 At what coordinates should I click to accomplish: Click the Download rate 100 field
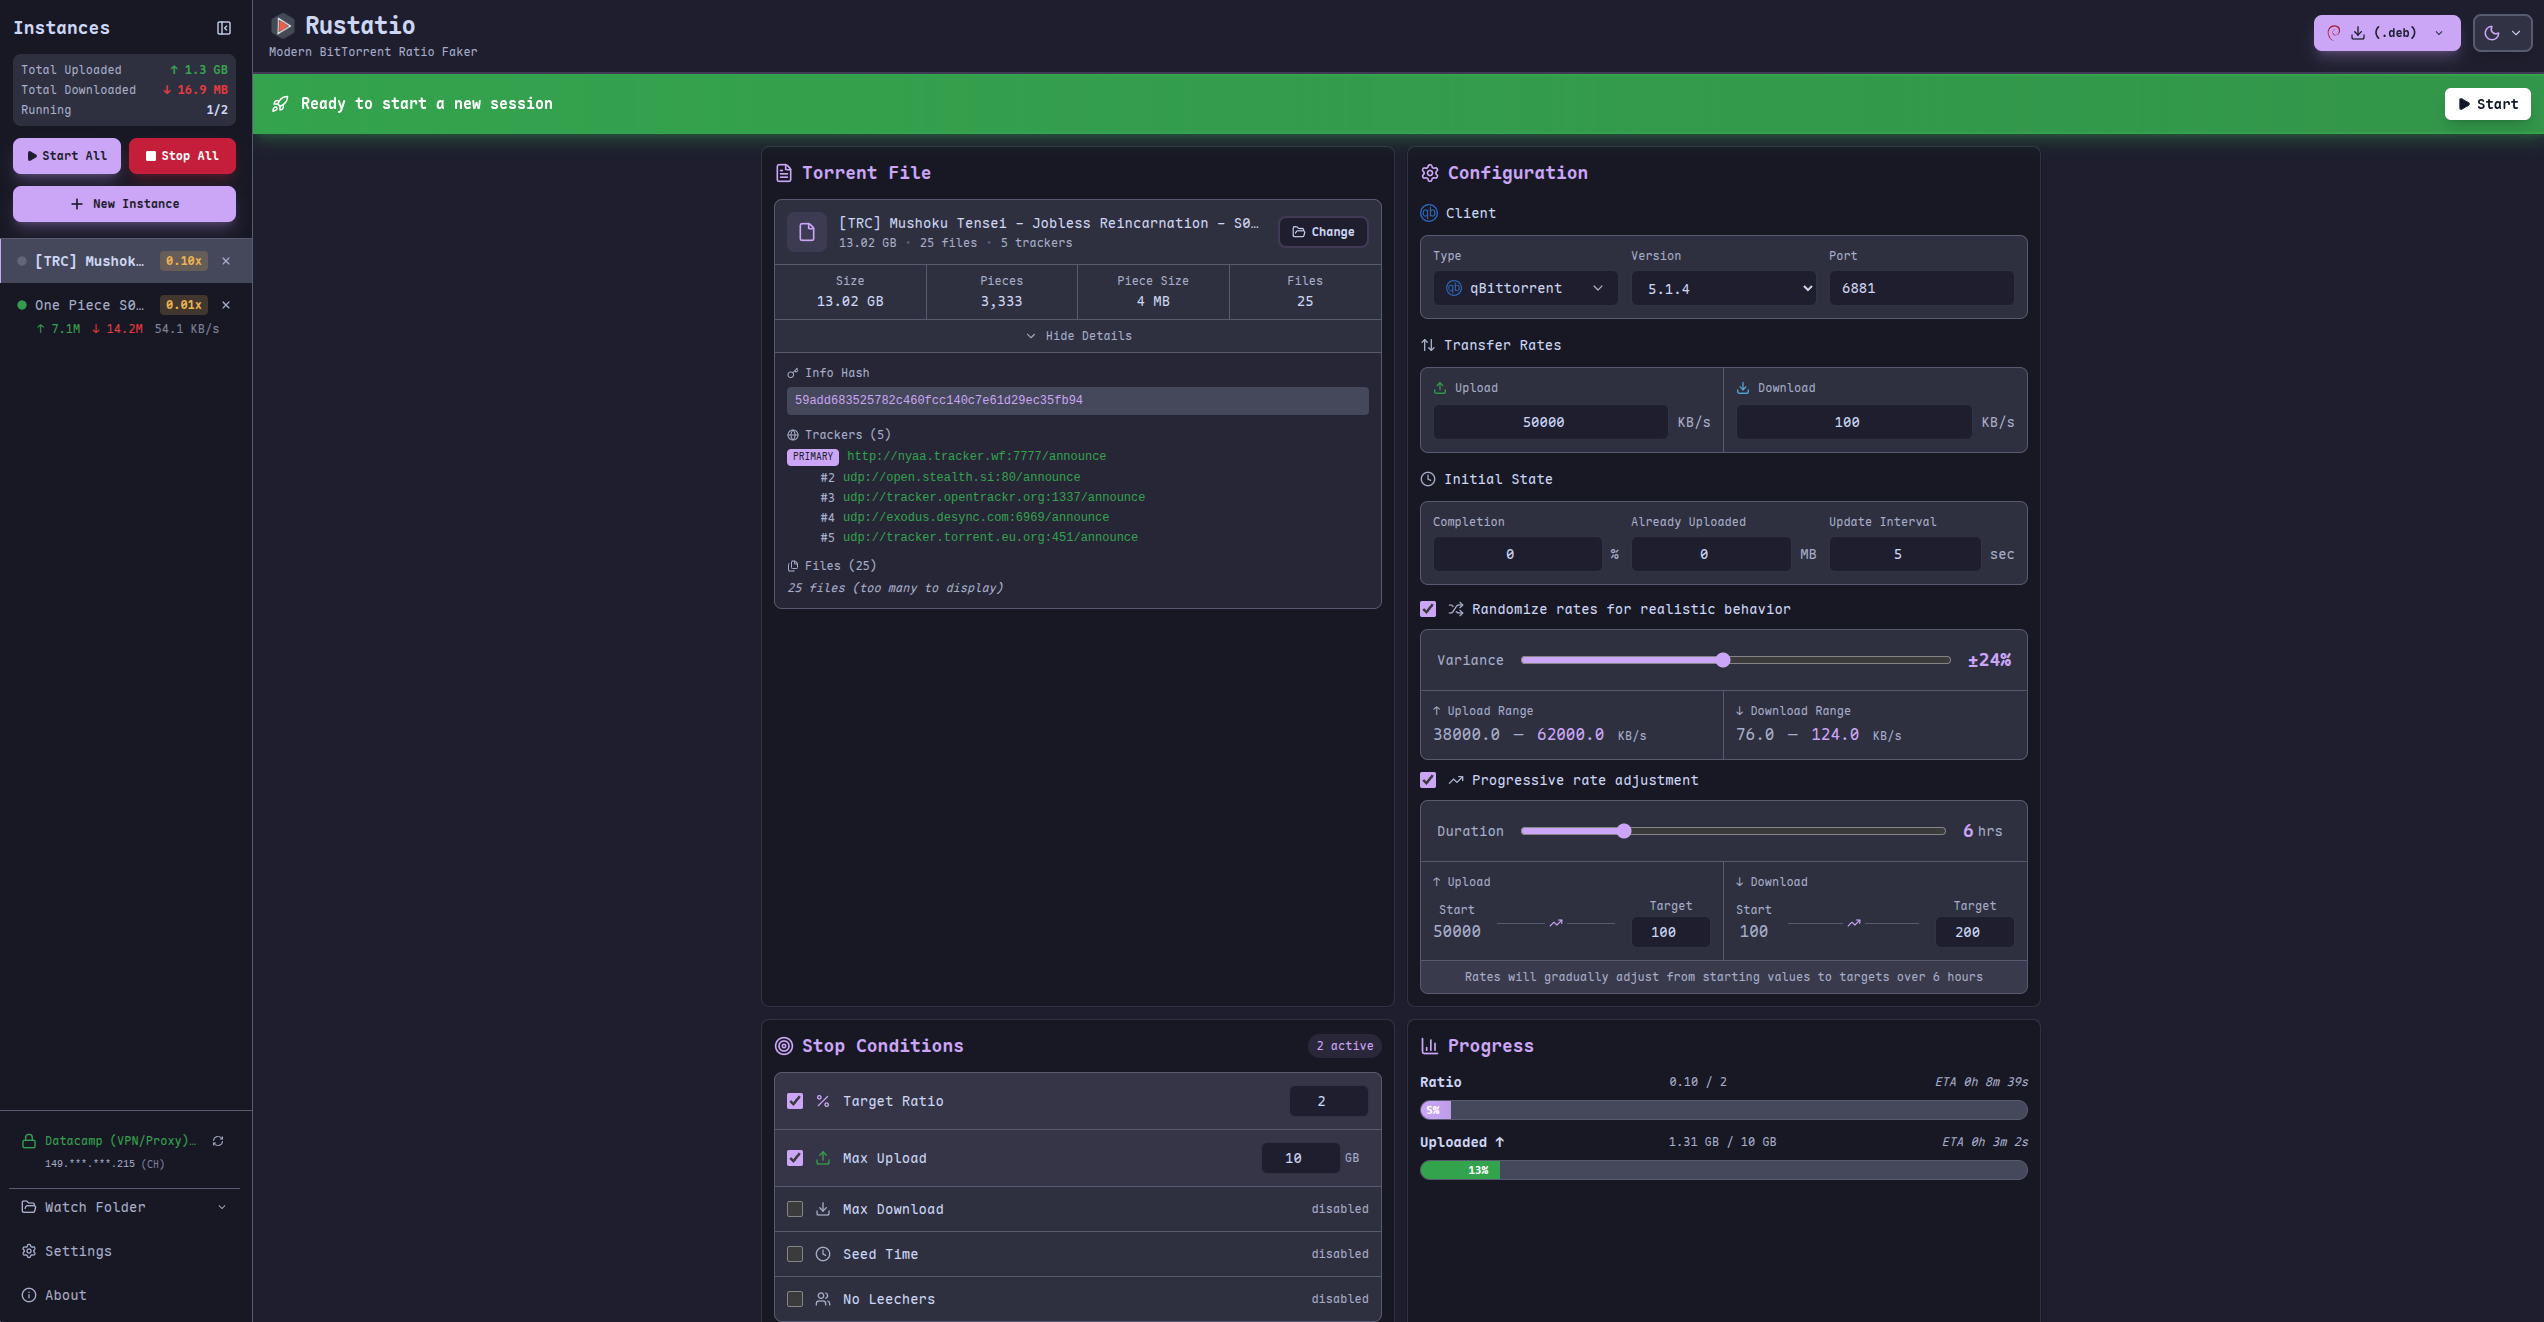(x=1853, y=422)
